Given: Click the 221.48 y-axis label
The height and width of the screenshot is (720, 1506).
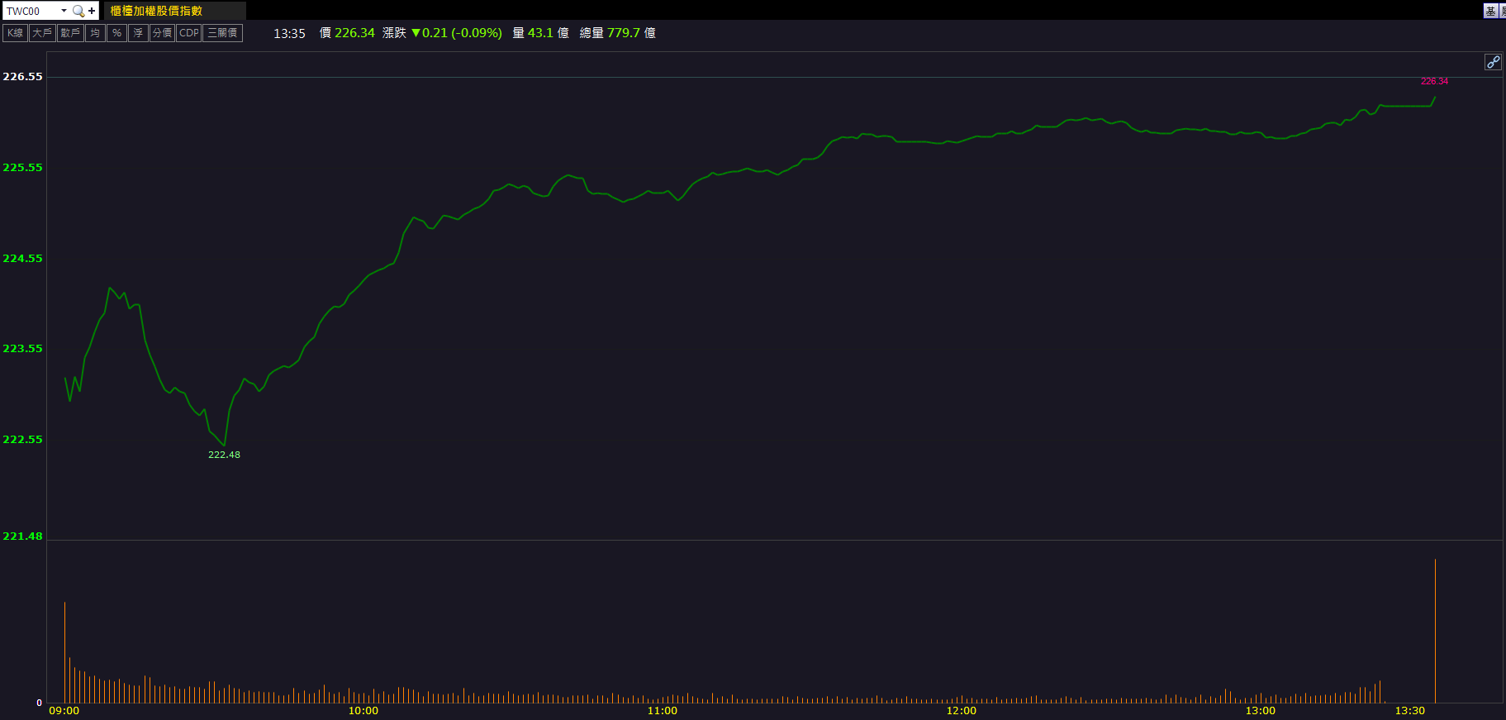Looking at the screenshot, I should [x=23, y=536].
